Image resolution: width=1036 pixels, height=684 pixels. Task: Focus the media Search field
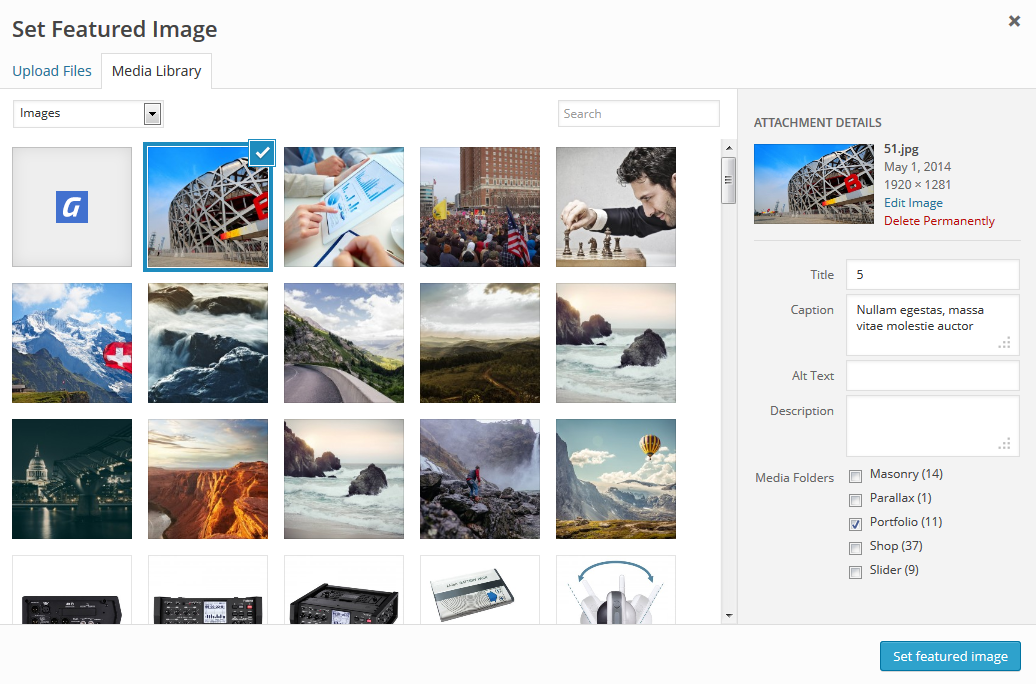pos(638,114)
